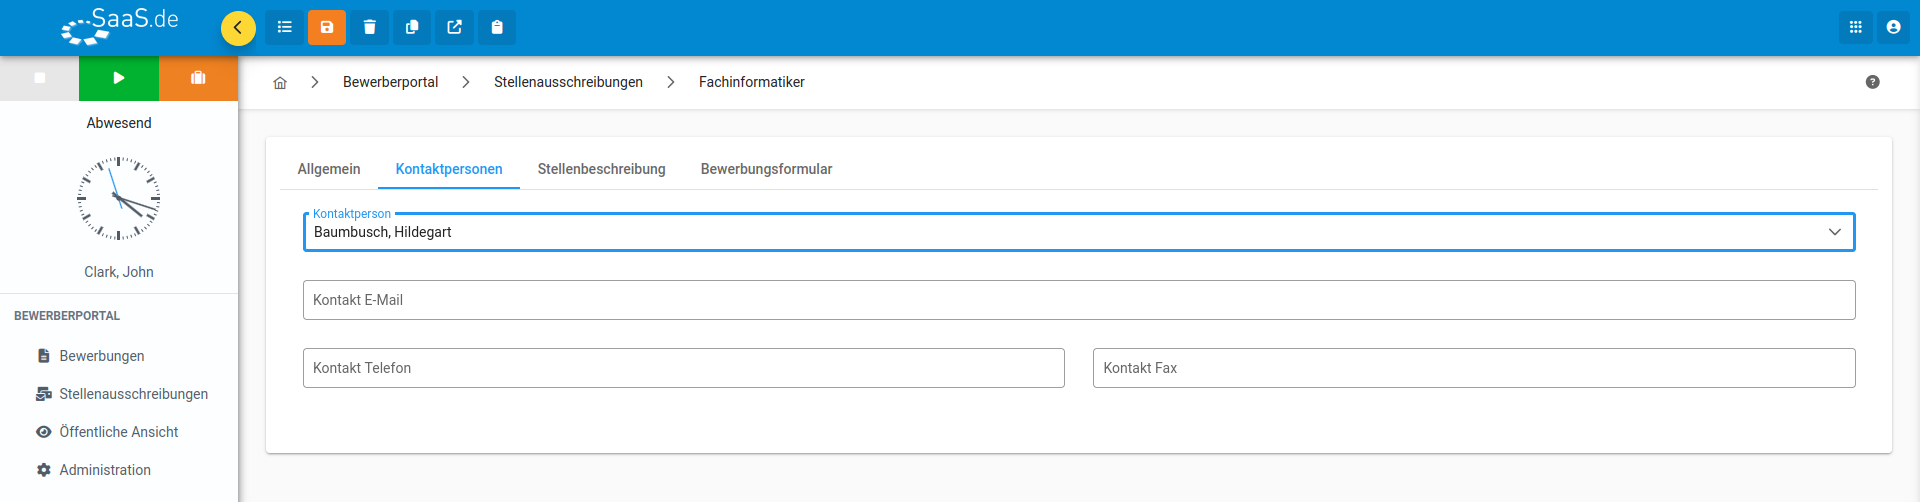Delete the posting via trash icon
The image size is (1920, 502).
(370, 27)
